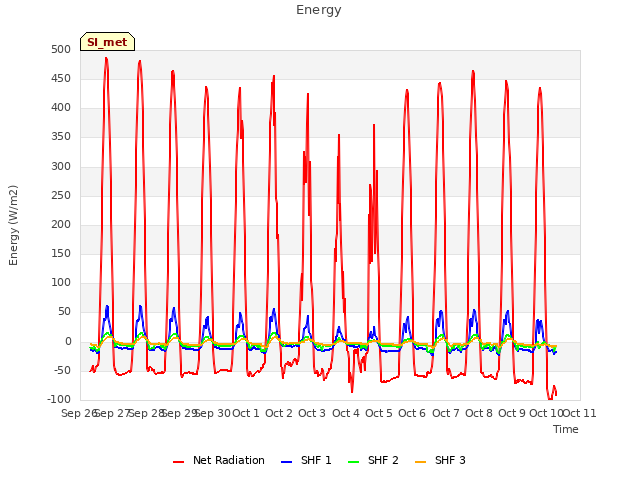Click the Sep 30 x-axis date label

[212, 413]
